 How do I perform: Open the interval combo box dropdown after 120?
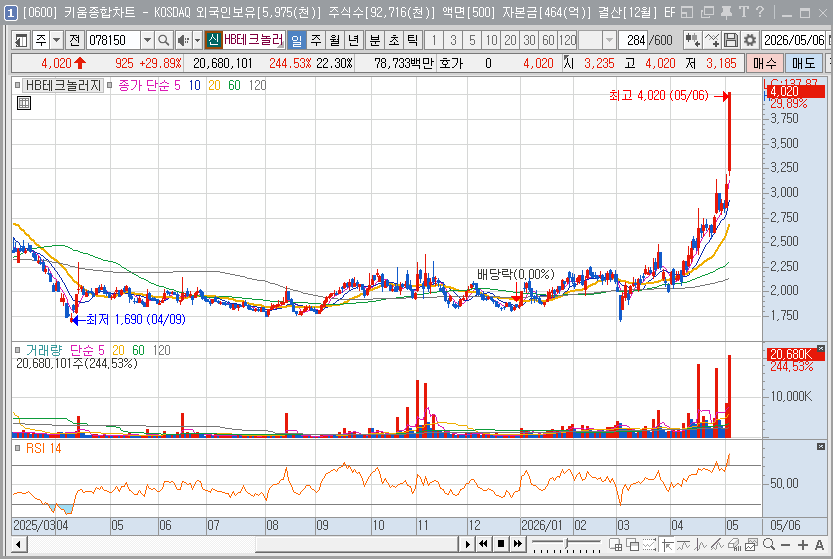(x=609, y=40)
